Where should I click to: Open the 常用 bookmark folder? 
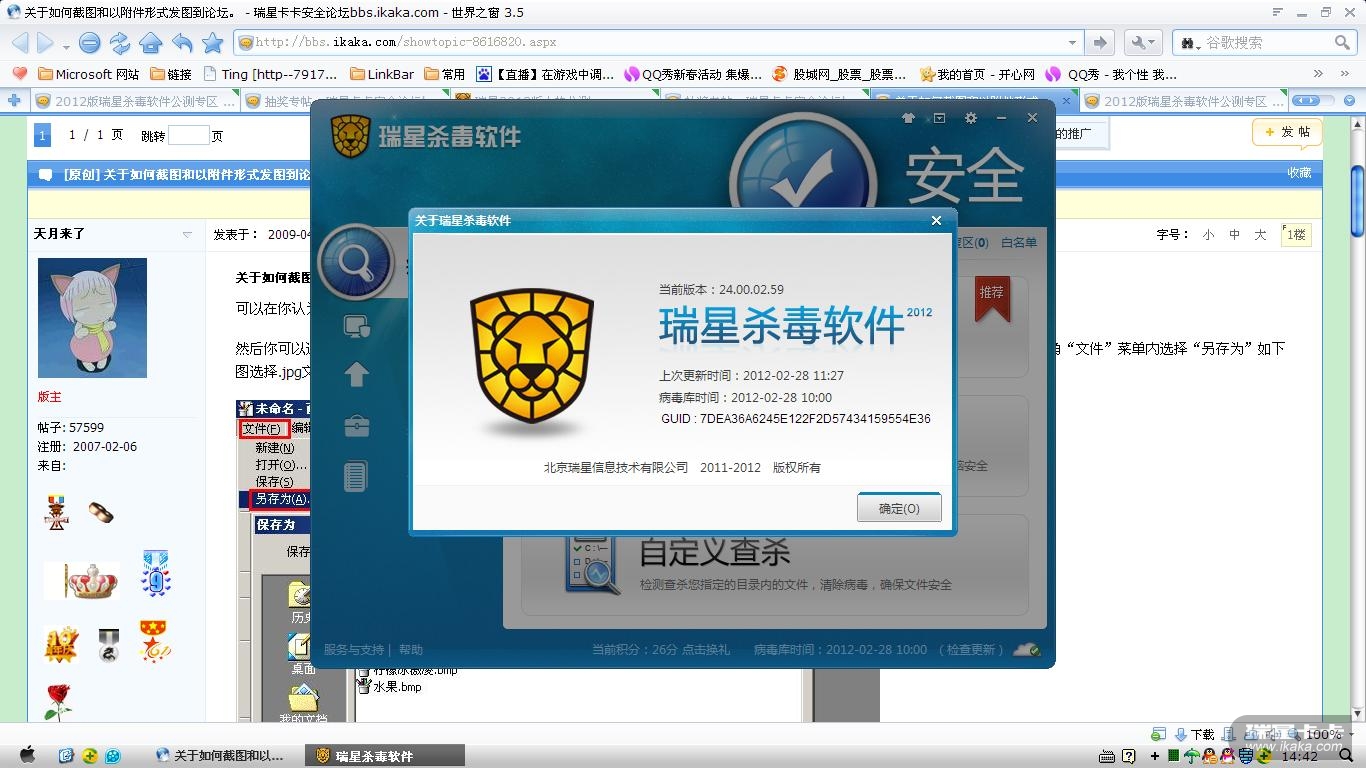(x=445, y=74)
